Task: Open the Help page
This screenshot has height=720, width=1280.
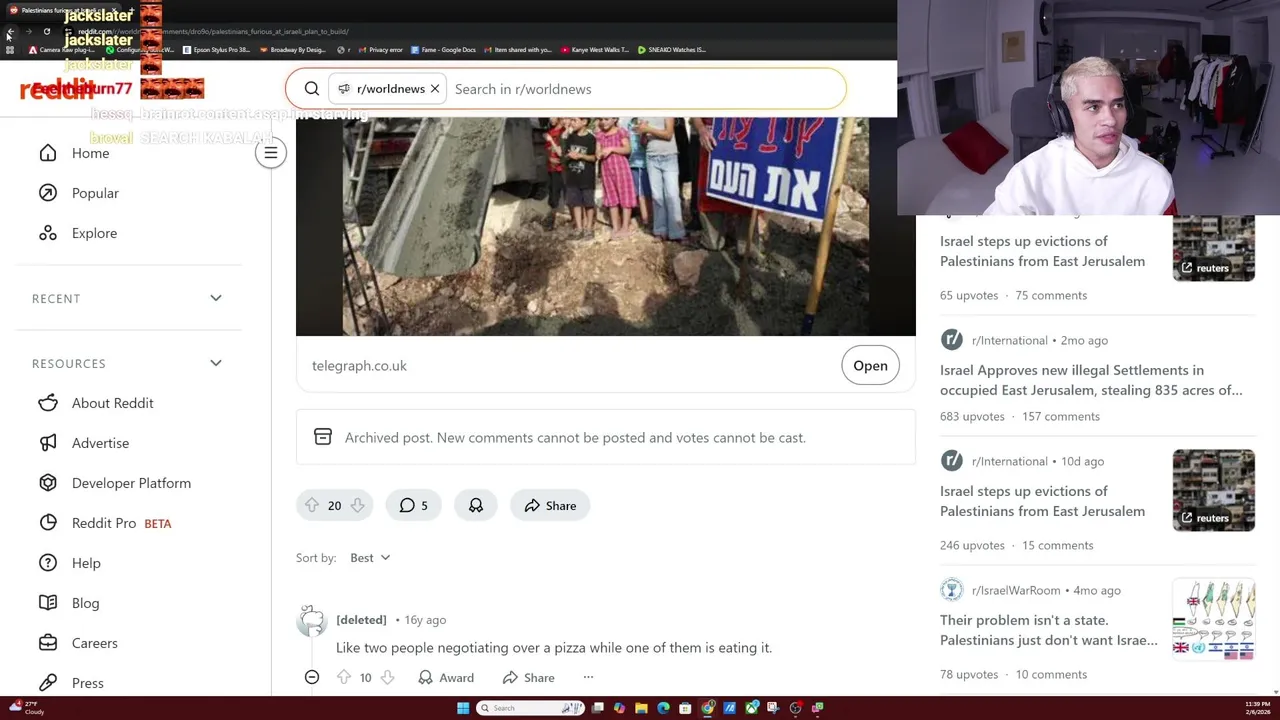Action: [x=86, y=563]
